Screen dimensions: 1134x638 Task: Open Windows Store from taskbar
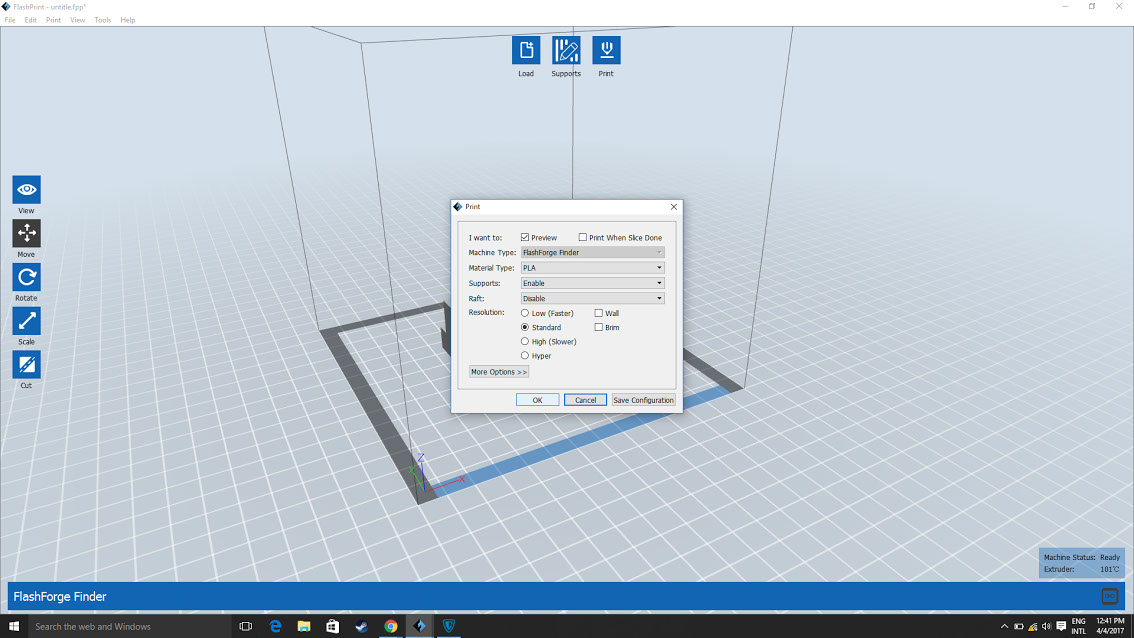tap(333, 626)
